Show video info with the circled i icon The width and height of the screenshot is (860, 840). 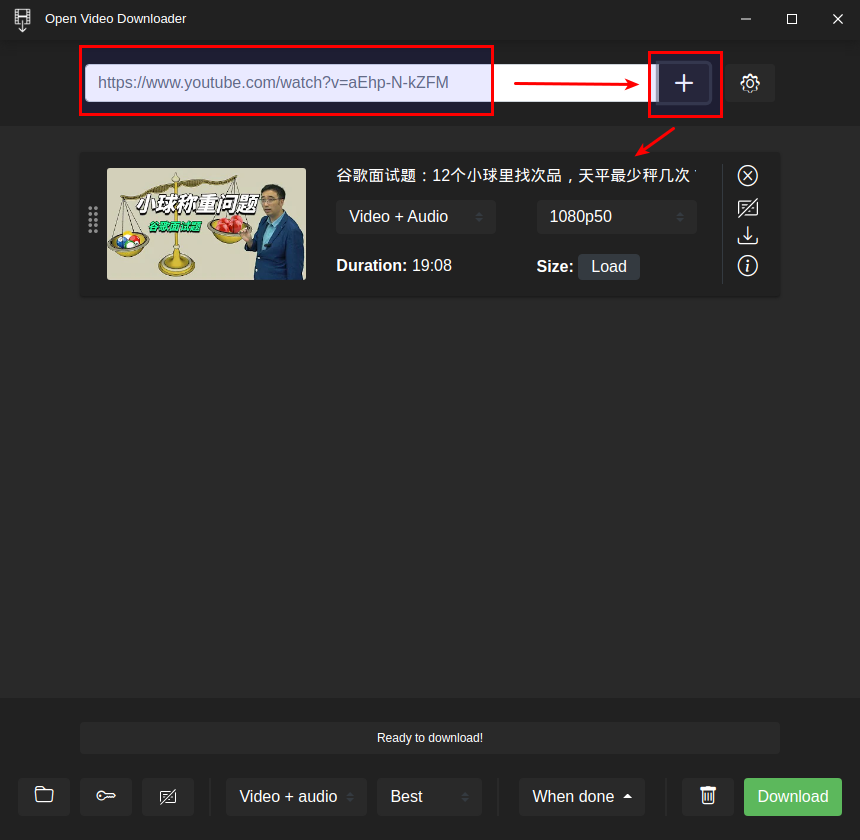click(x=748, y=266)
